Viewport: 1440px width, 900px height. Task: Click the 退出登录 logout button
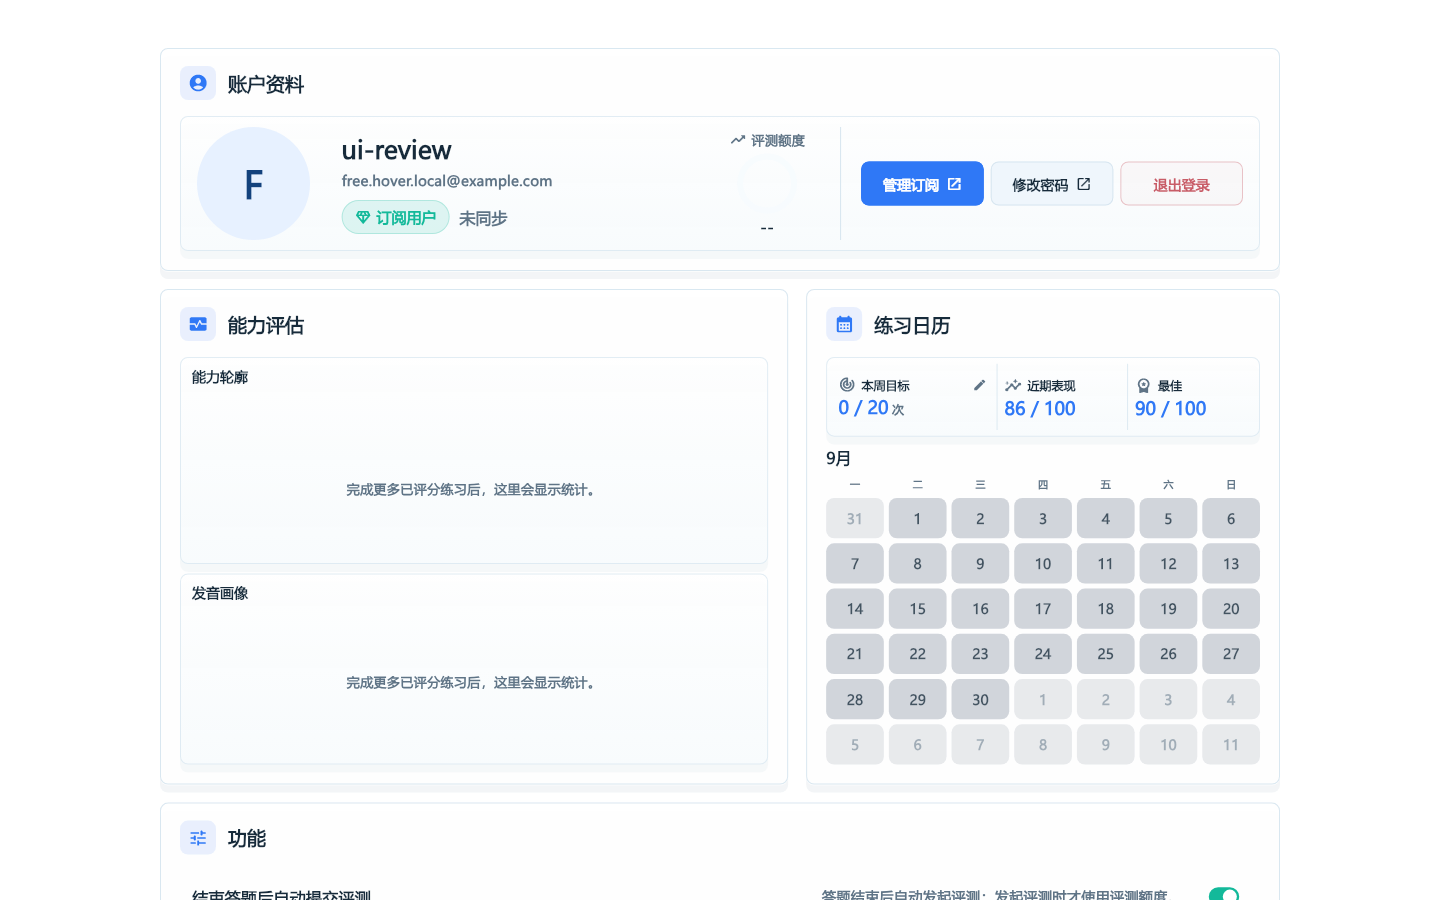tap(1181, 184)
